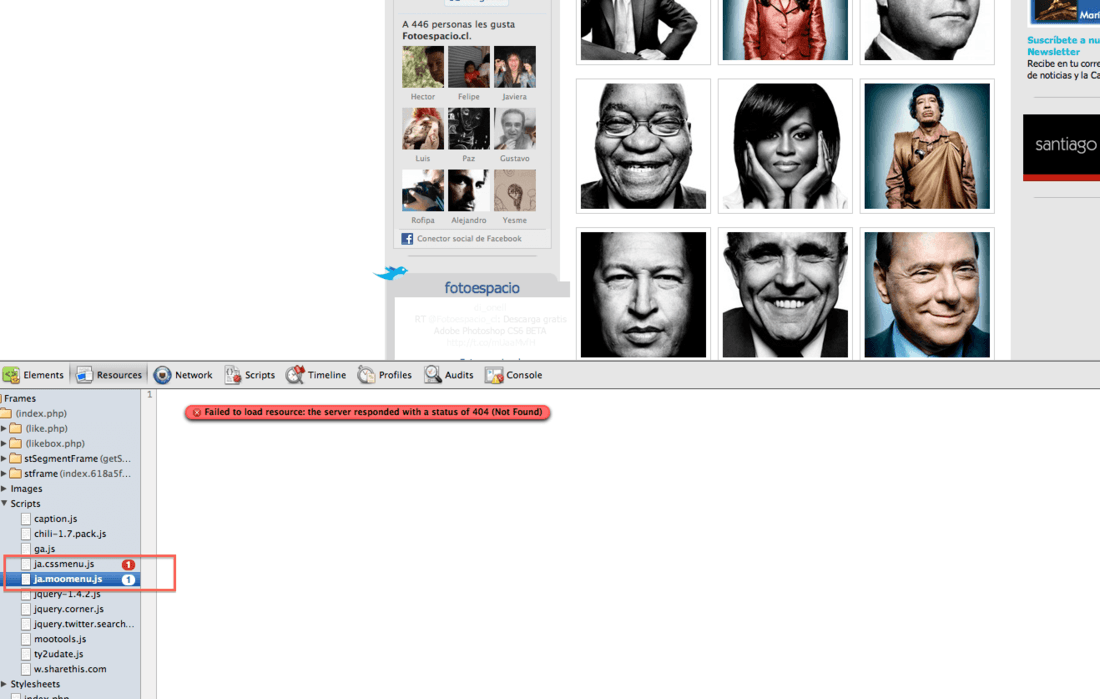Click the Audits tab label
The height and width of the screenshot is (699, 1100).
point(459,375)
